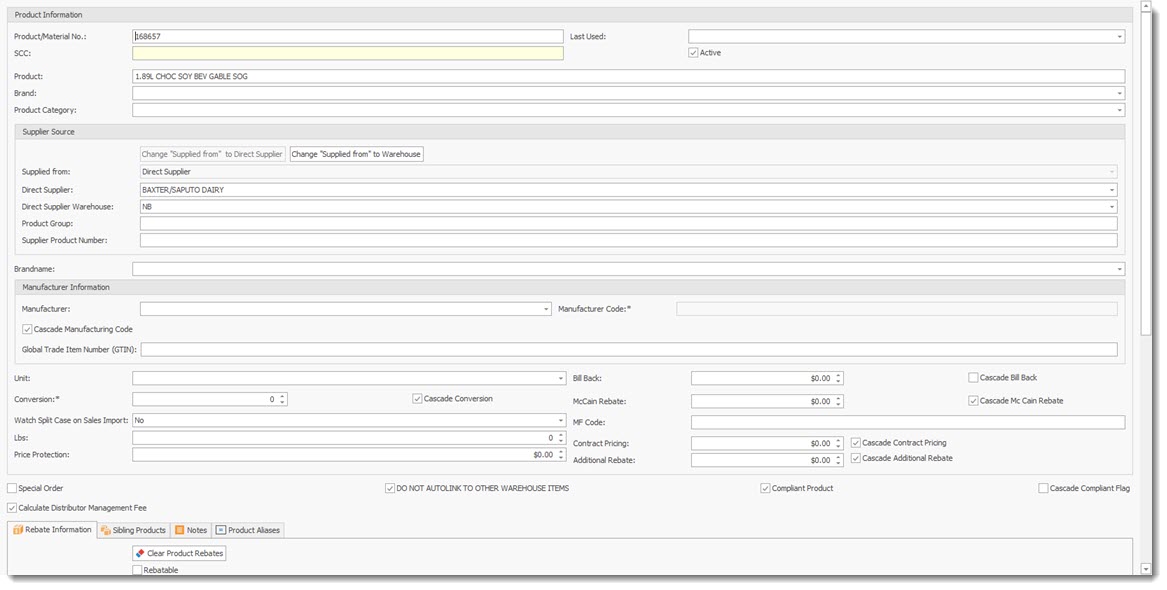Image resolution: width=1167 pixels, height=590 pixels.
Task: Switch to the Sibling Products tab
Action: [133, 530]
